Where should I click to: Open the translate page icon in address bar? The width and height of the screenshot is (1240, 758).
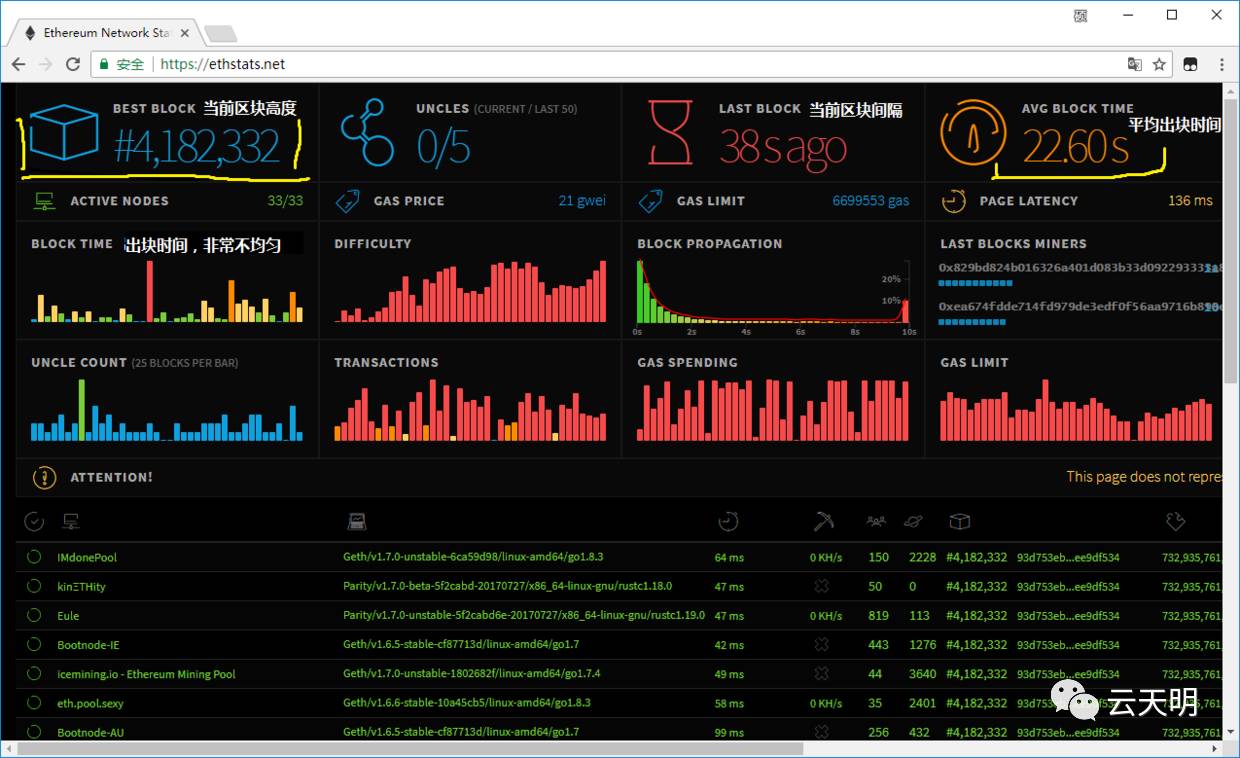point(1134,64)
